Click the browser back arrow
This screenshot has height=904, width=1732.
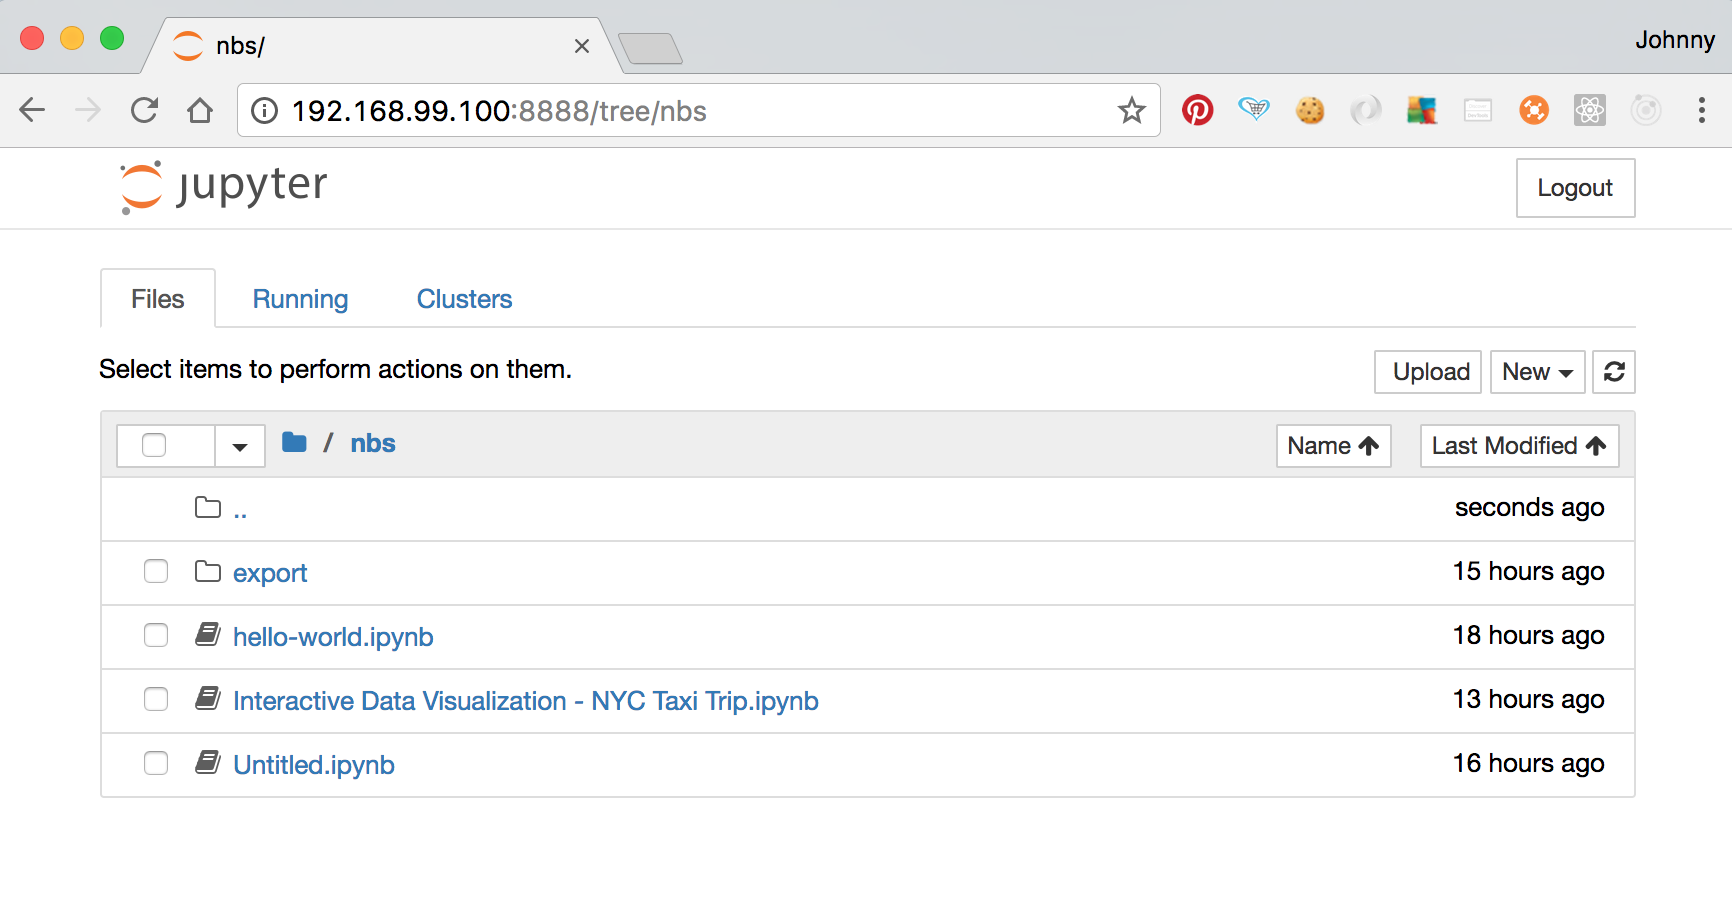33,110
